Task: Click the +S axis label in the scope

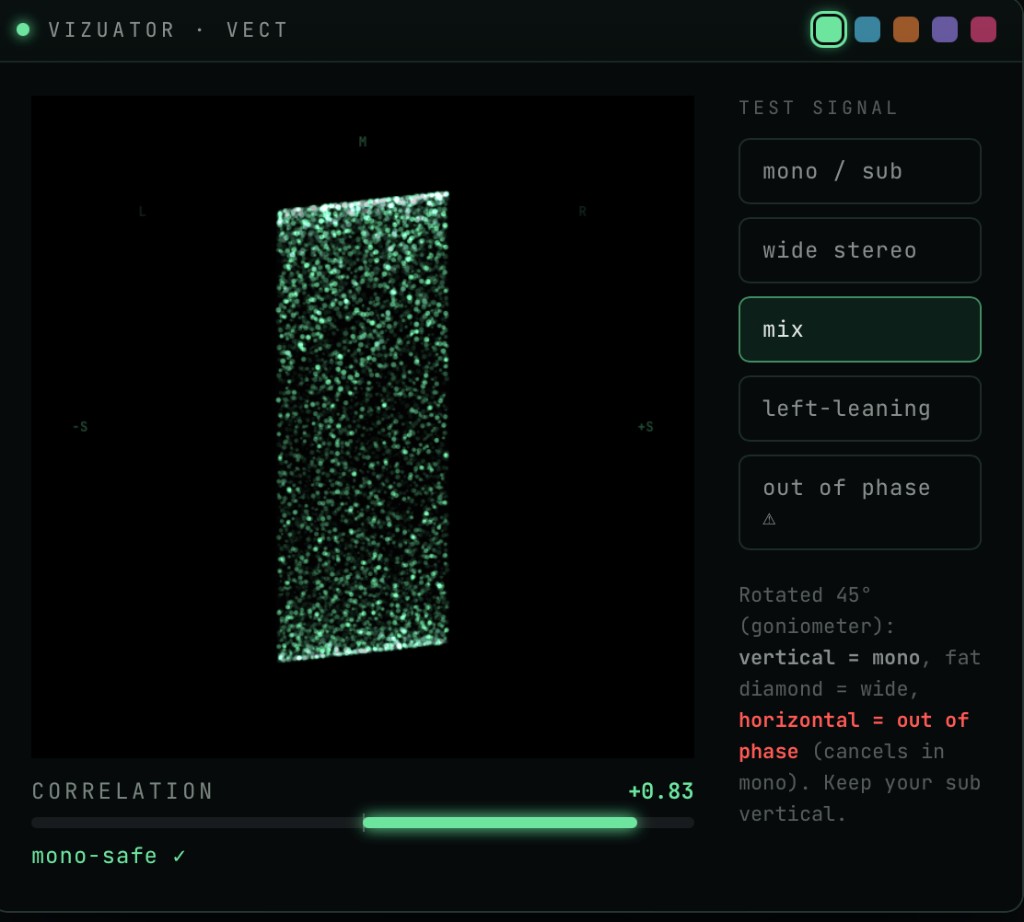Action: pos(645,427)
